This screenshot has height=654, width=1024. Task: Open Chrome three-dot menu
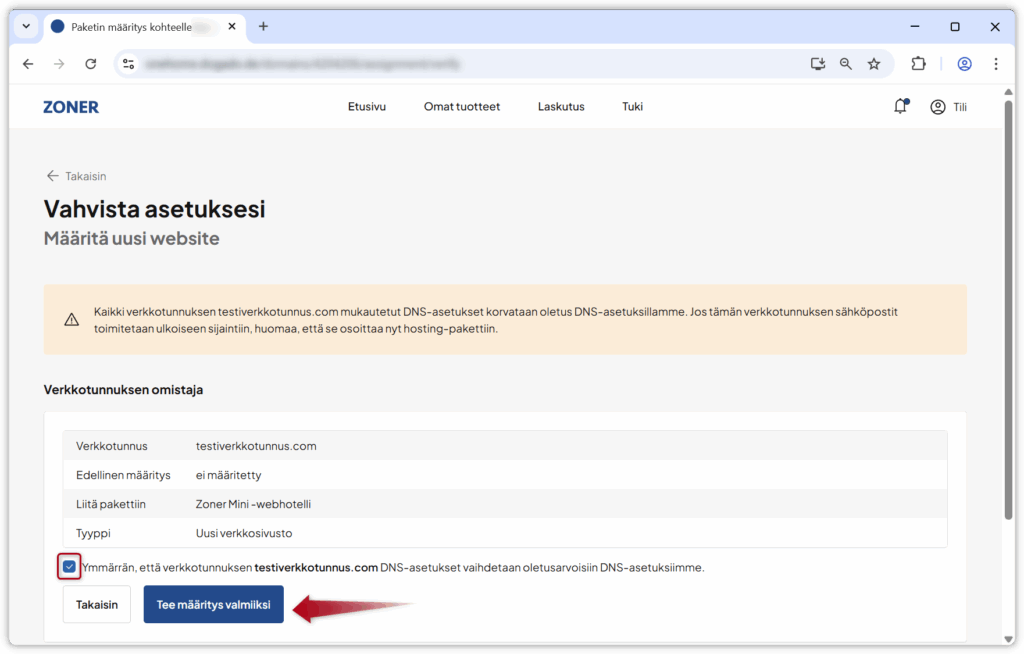(996, 64)
